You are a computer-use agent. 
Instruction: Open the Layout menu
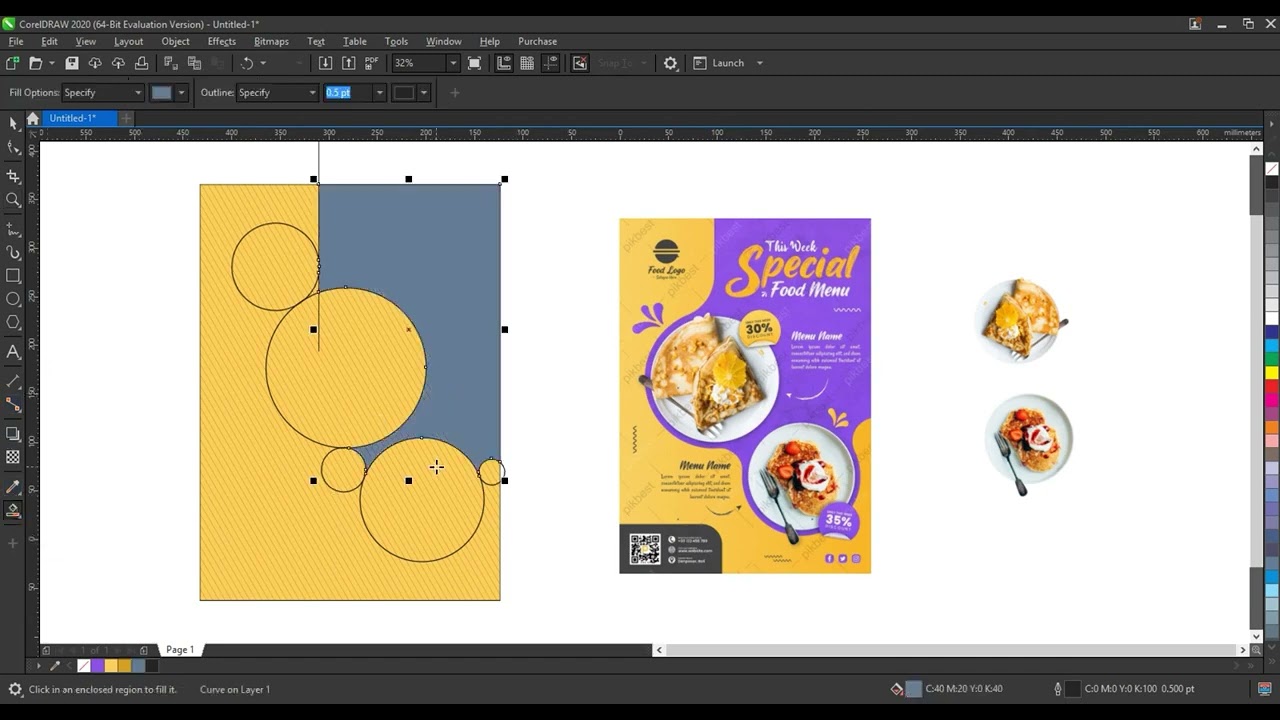click(128, 41)
